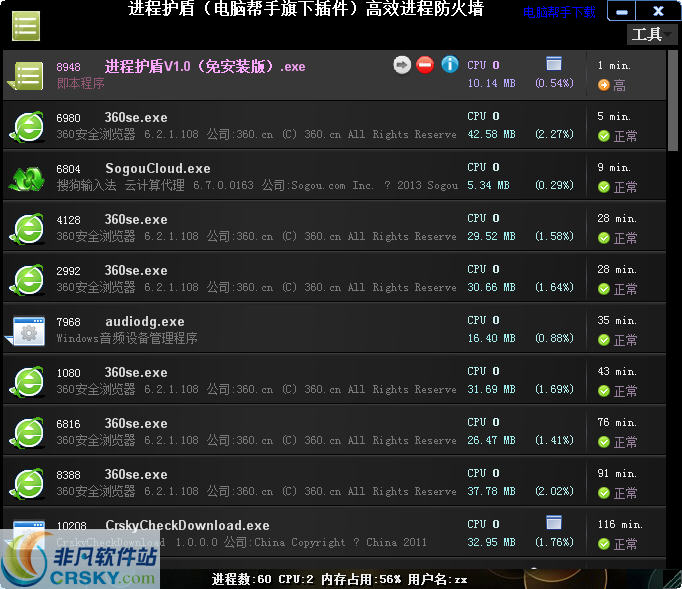The height and width of the screenshot is (589, 682).
Task: Close the 进程护盾 window
Action: point(658,11)
